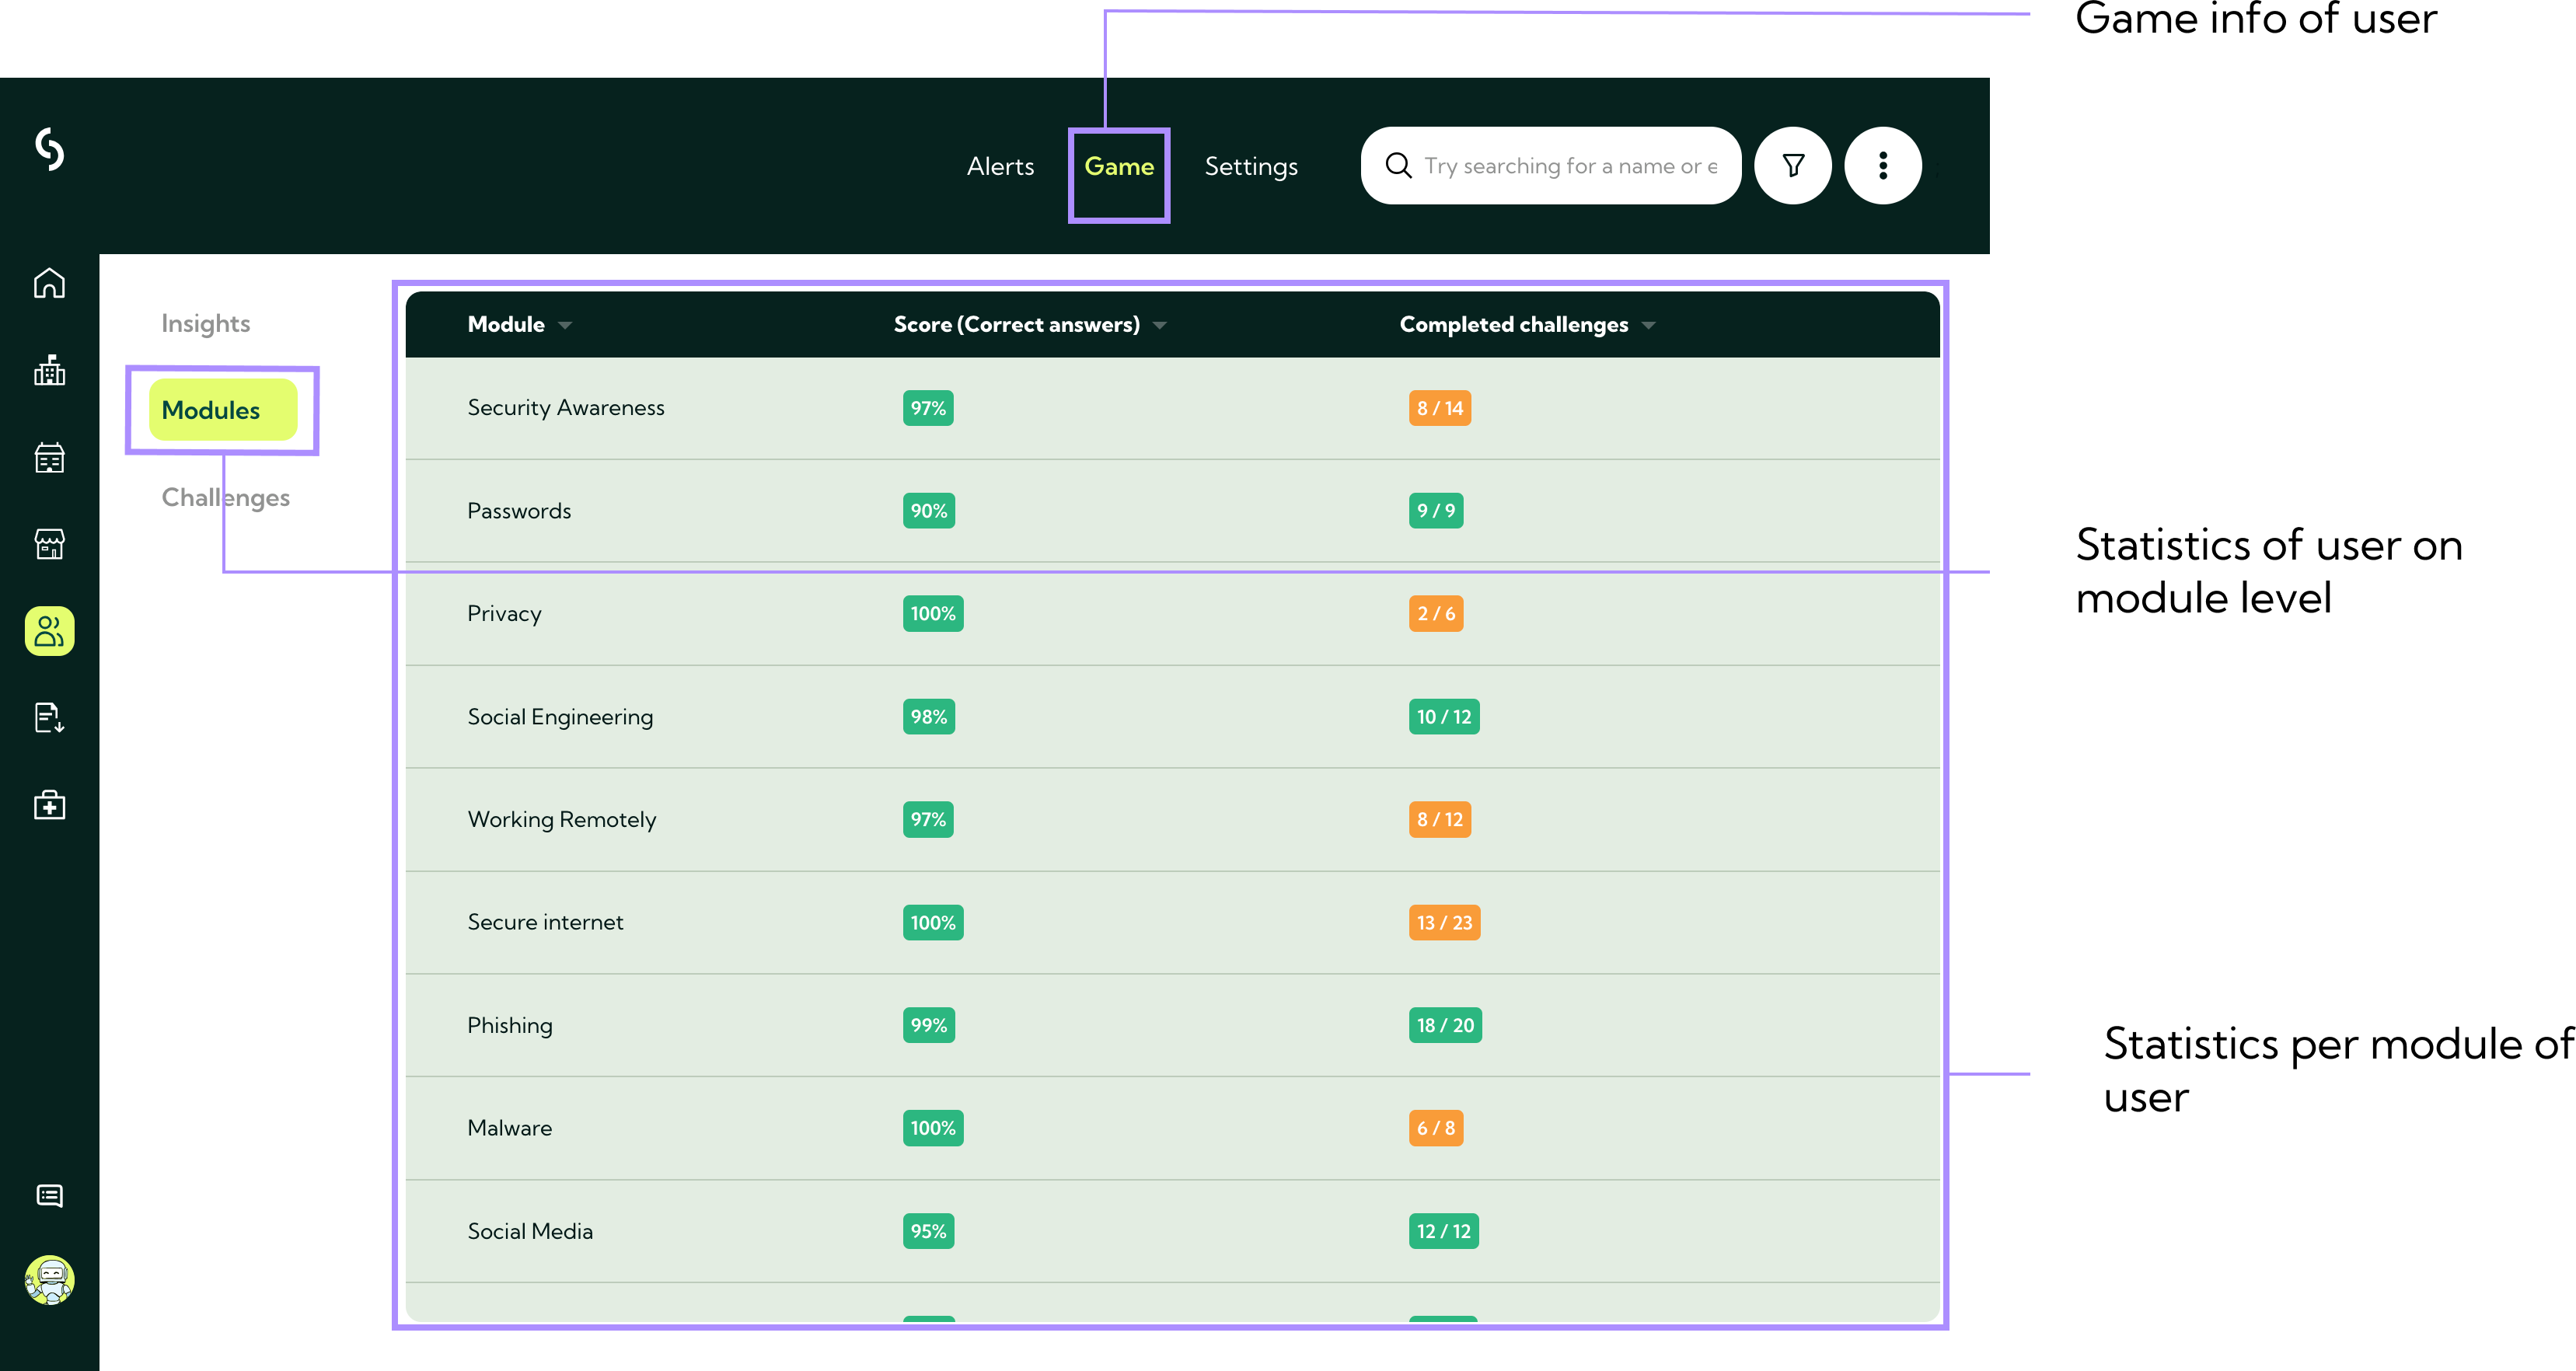Expand Score (Correct answers) sort arrow

point(1160,325)
